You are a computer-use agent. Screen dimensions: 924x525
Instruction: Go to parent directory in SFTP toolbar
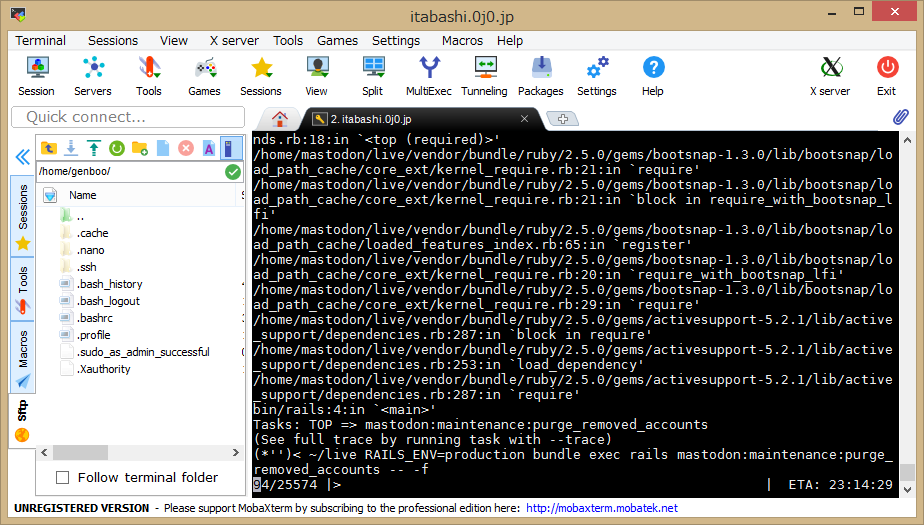click(49, 148)
